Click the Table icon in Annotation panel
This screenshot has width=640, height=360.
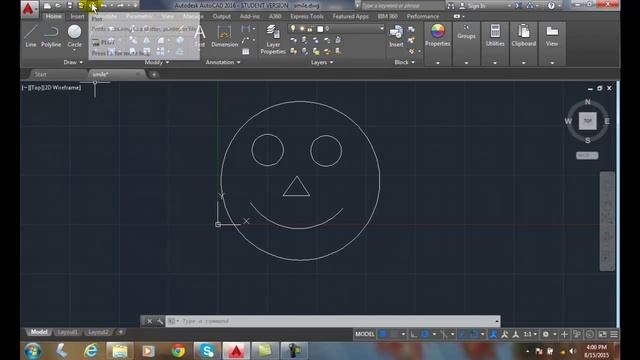[x=246, y=51]
